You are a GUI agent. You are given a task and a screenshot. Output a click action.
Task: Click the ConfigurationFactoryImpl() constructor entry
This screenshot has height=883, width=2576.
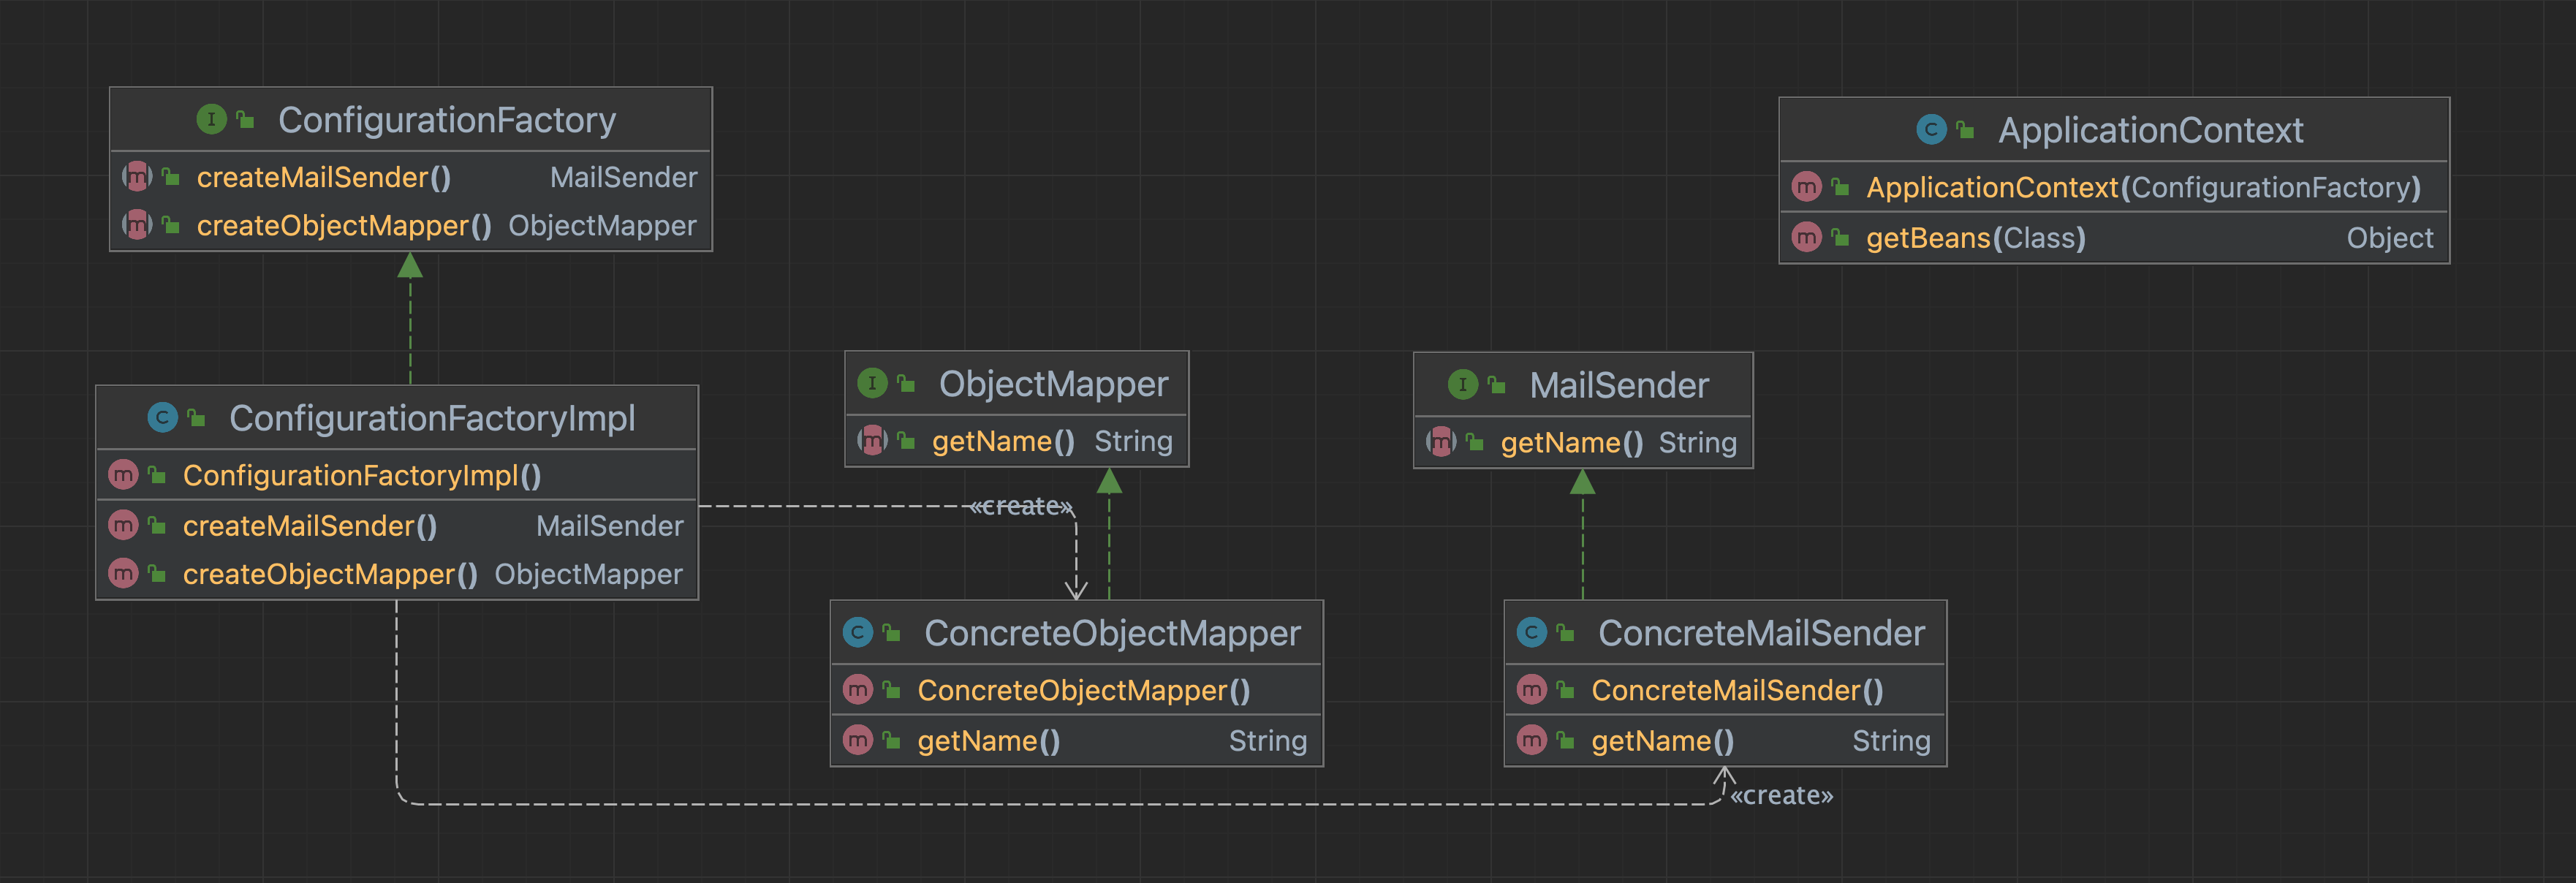click(361, 476)
